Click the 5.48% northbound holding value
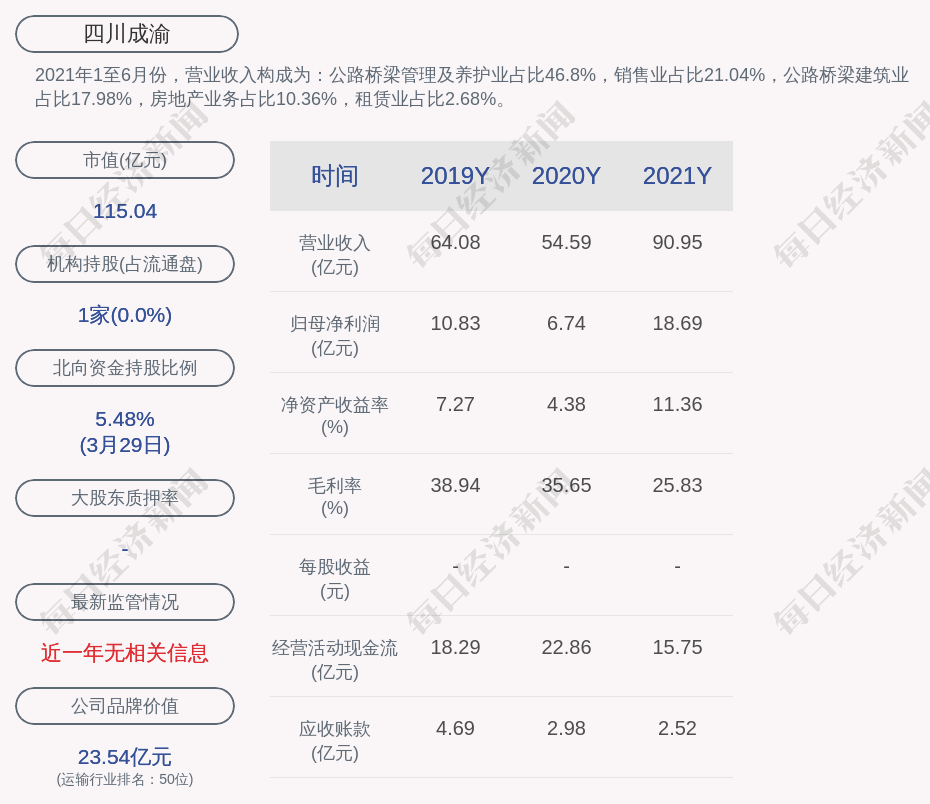 [125, 419]
